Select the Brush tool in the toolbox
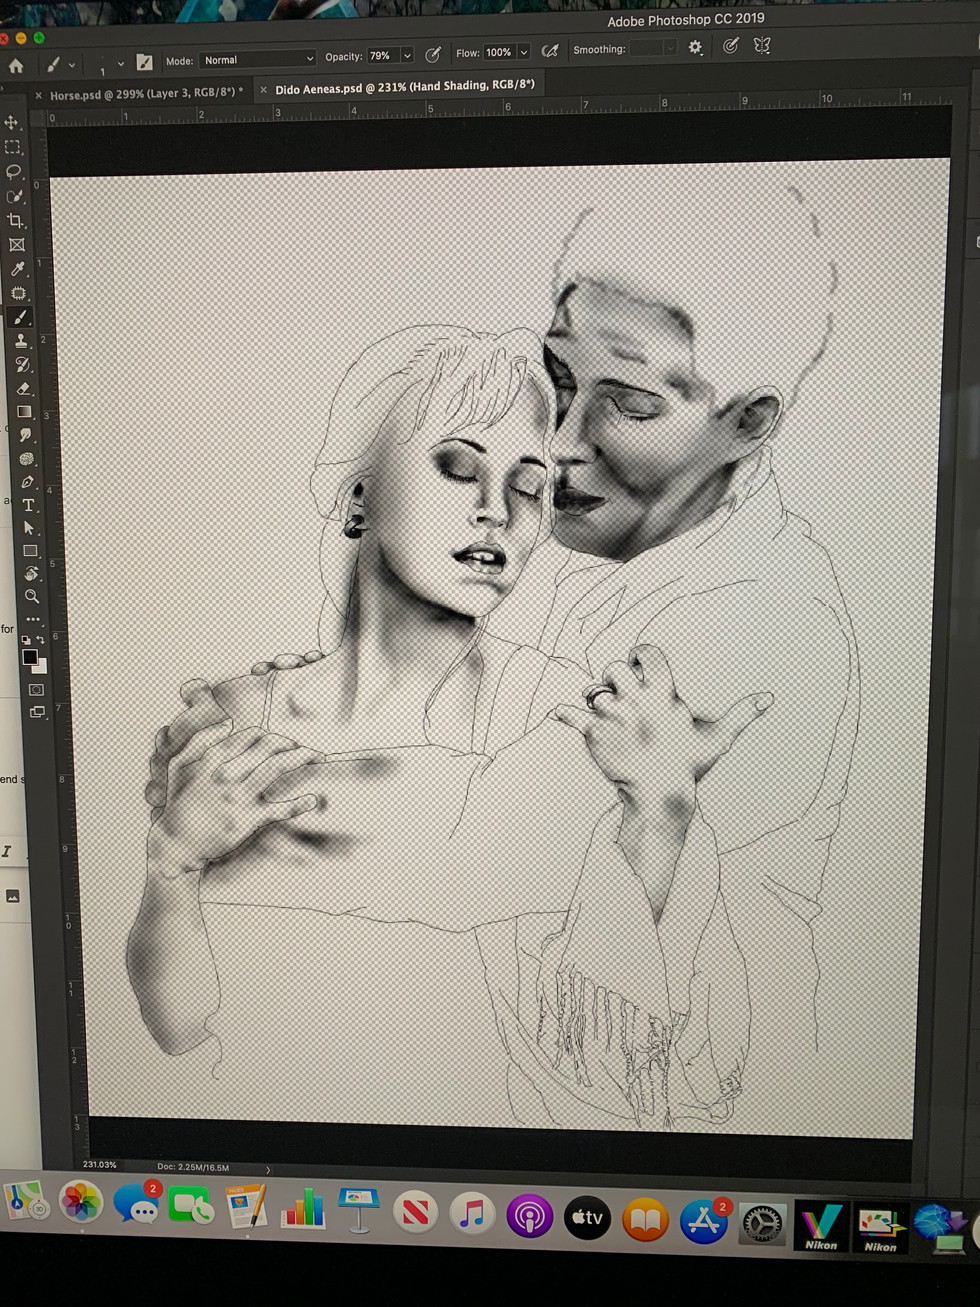 20,317
